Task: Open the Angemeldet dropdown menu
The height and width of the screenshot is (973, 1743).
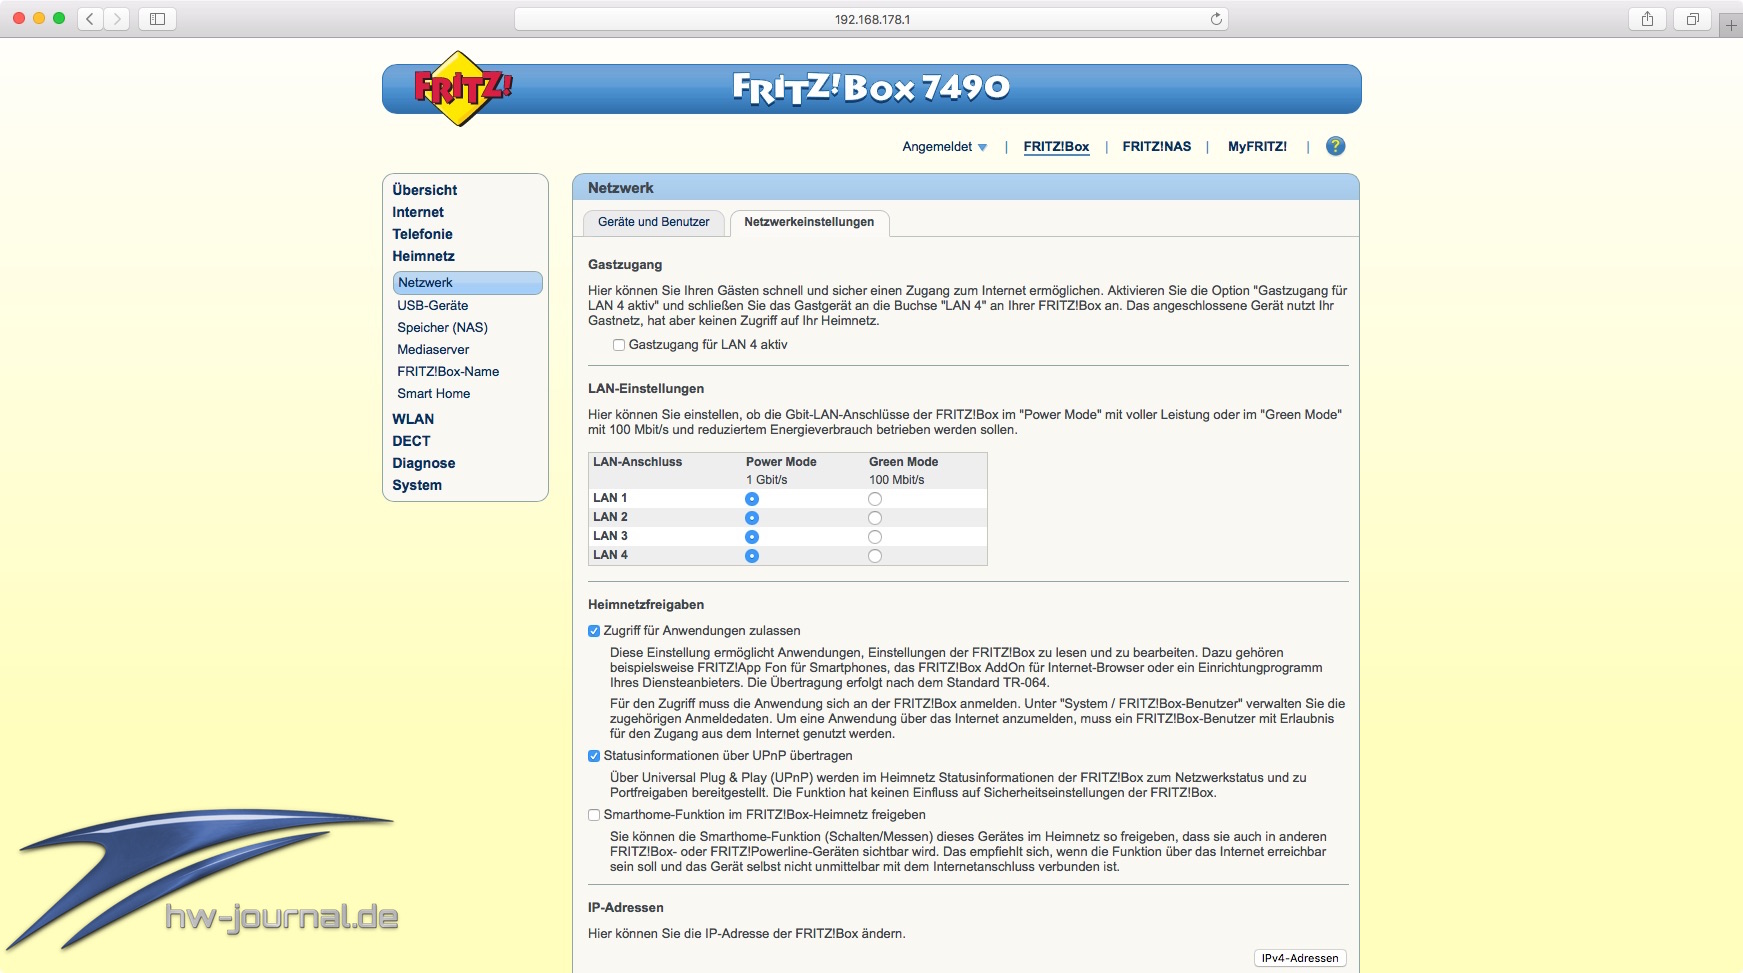Action: pyautogui.click(x=944, y=147)
